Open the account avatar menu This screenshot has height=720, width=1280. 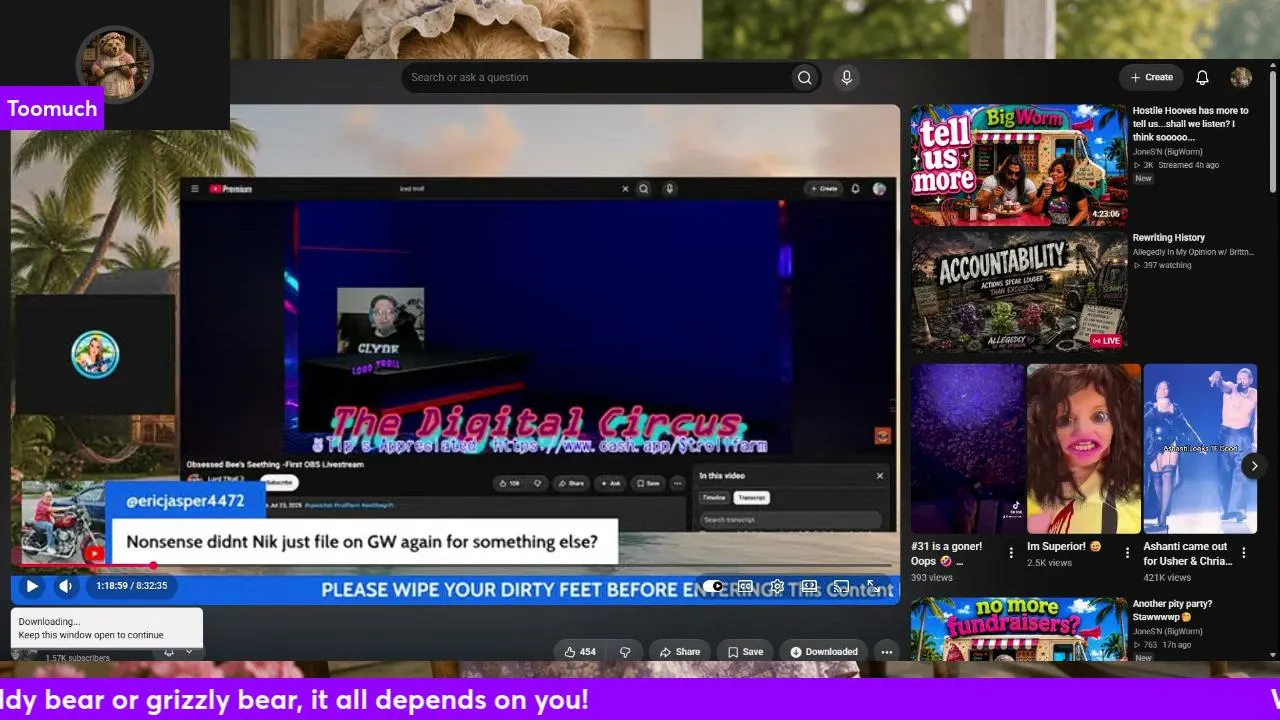(1241, 78)
